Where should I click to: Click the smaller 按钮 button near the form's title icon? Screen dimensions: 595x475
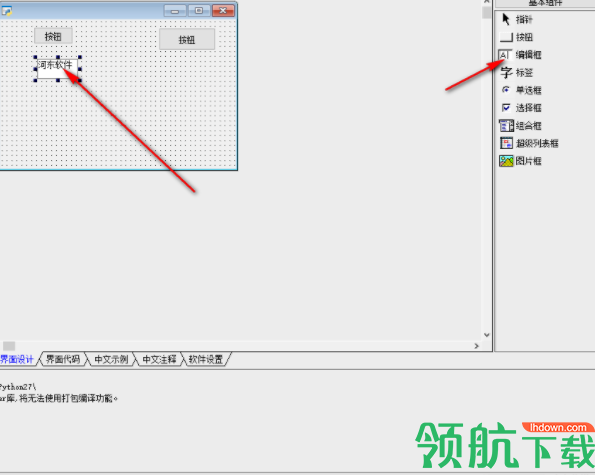pos(53,36)
